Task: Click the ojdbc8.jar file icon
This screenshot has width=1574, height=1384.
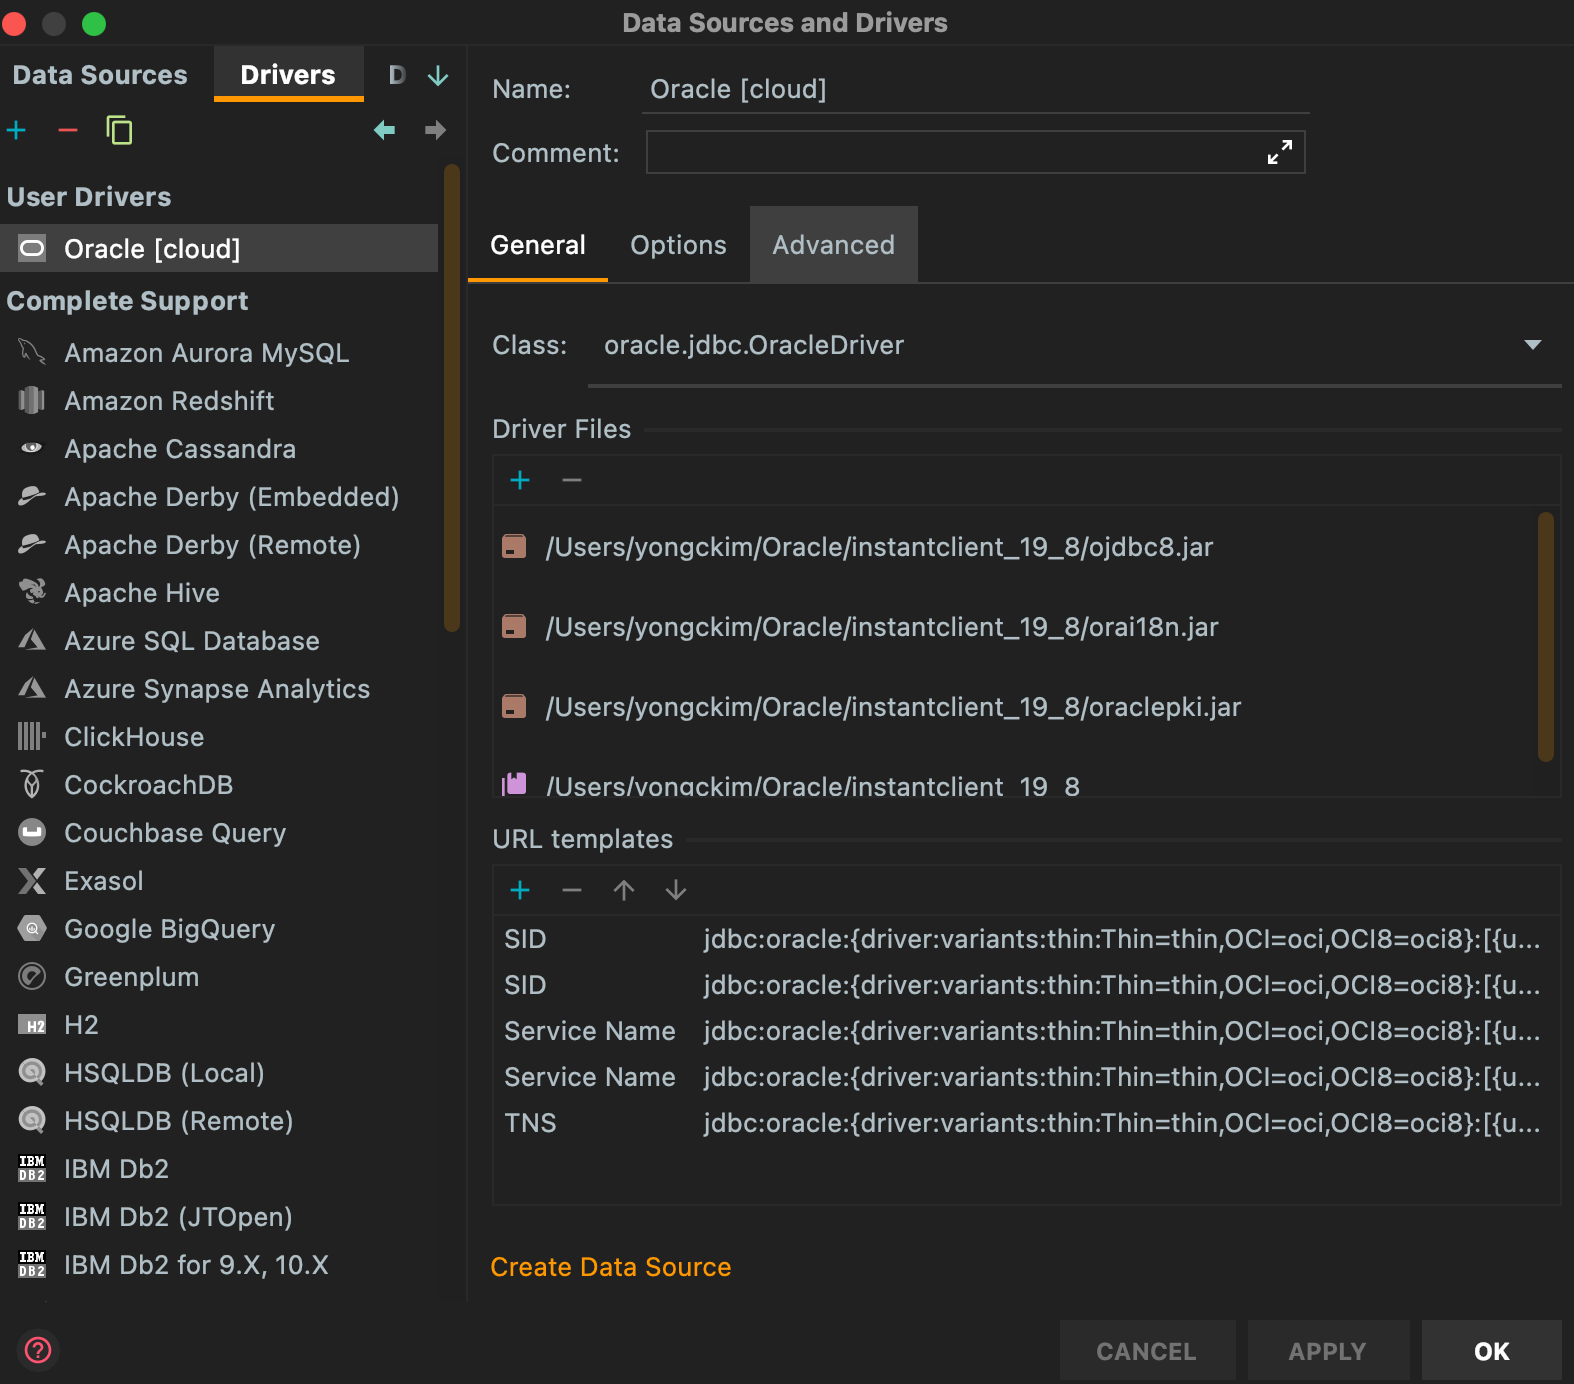Action: click(514, 547)
